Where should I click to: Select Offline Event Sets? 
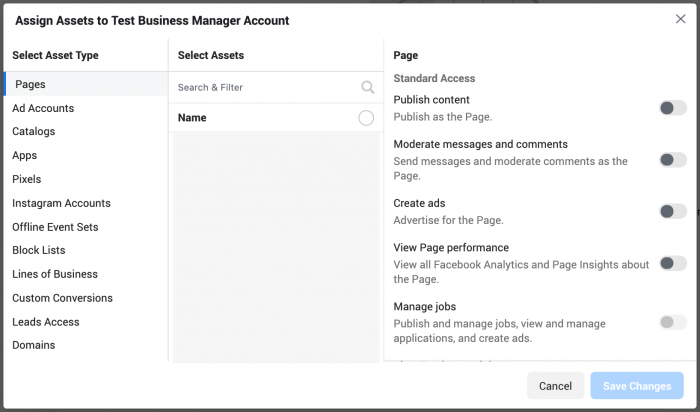click(55, 227)
